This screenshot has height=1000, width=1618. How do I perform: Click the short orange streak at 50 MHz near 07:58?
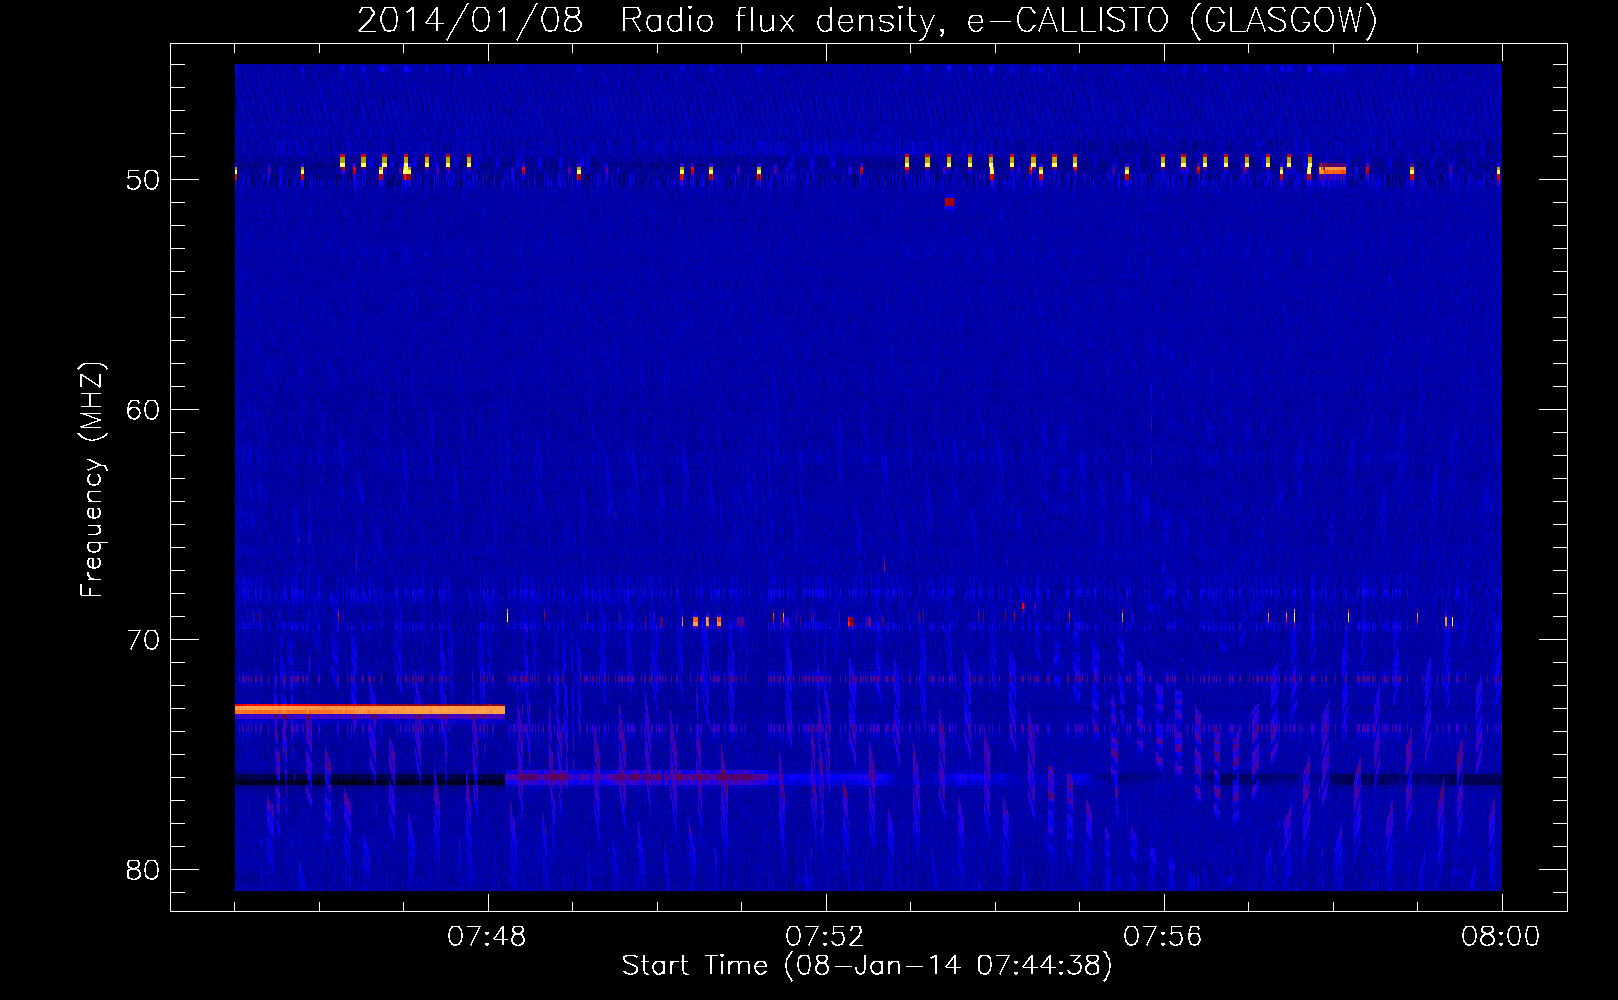pos(1332,170)
